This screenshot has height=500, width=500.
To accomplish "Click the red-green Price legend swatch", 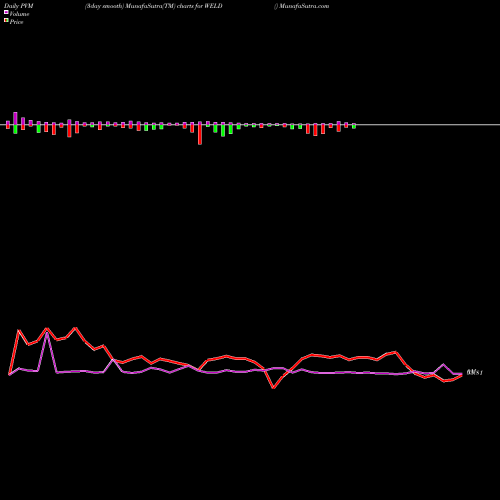I will pos(6,21).
